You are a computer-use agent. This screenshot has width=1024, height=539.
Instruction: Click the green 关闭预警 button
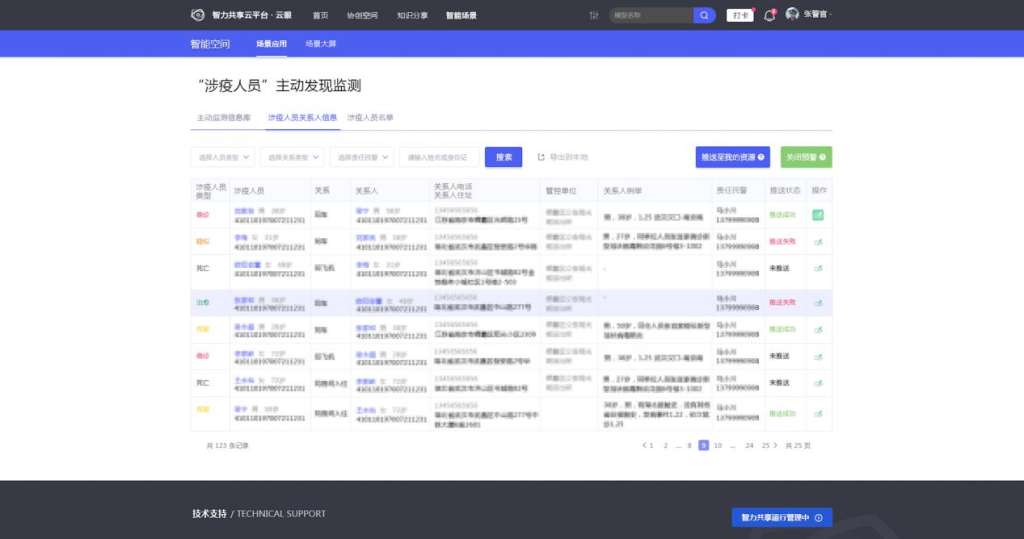[806, 157]
